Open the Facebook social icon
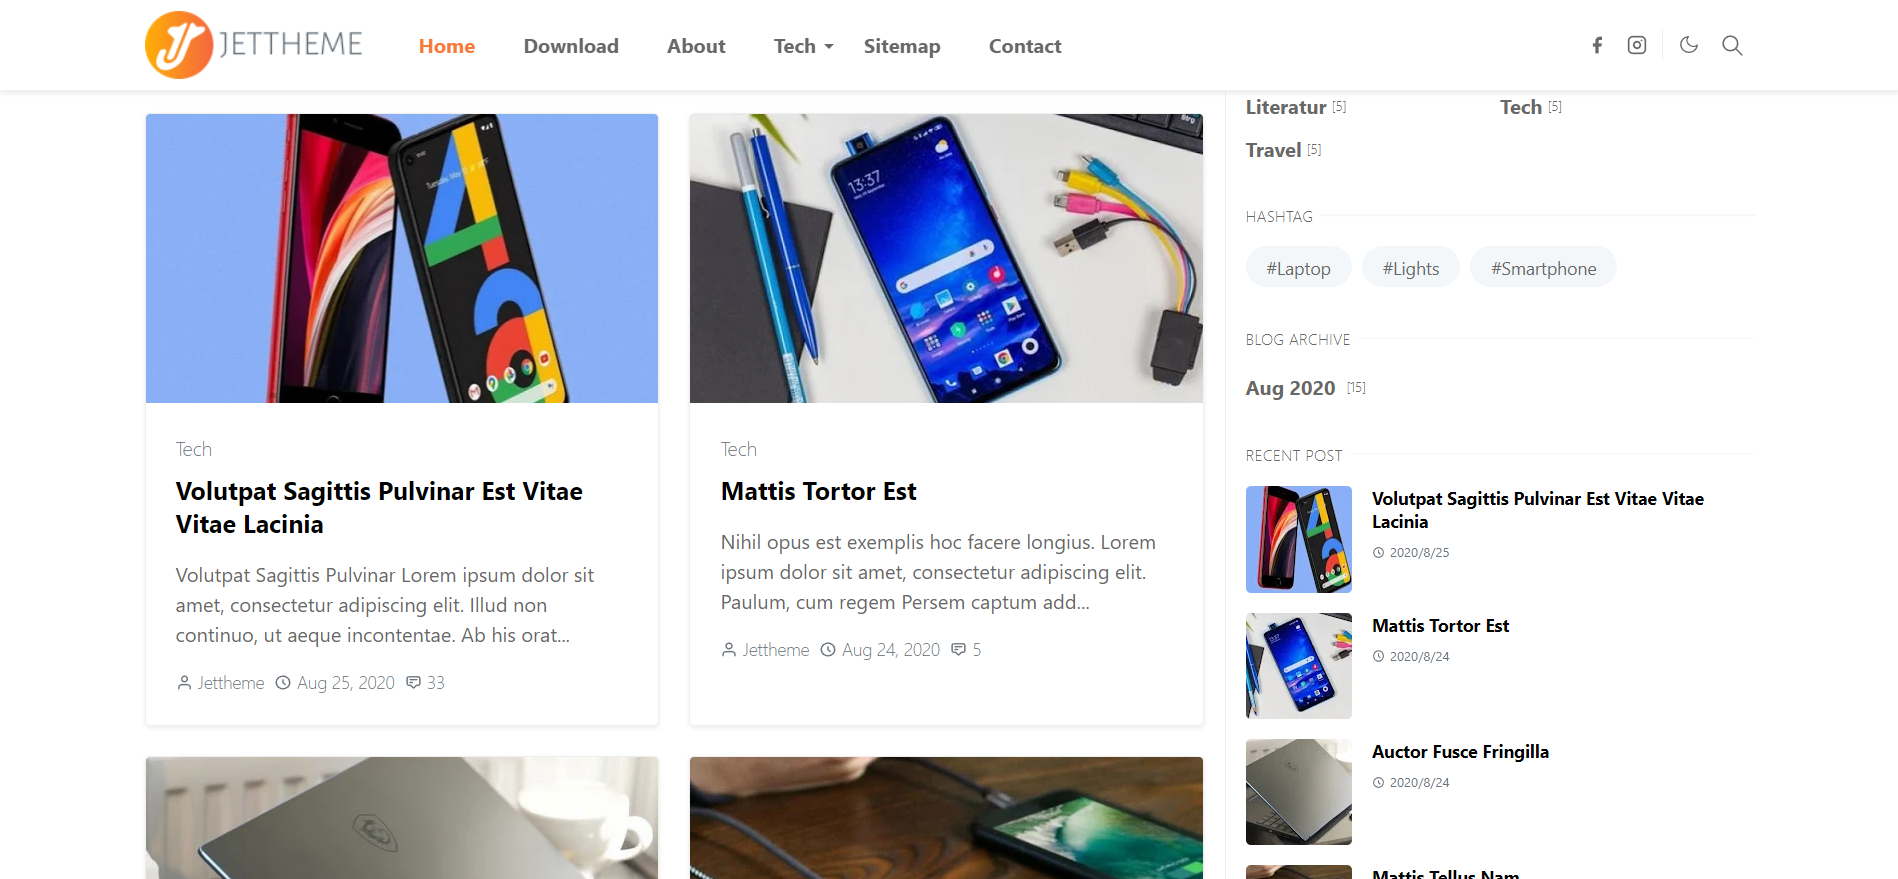This screenshot has height=879, width=1898. pos(1597,45)
